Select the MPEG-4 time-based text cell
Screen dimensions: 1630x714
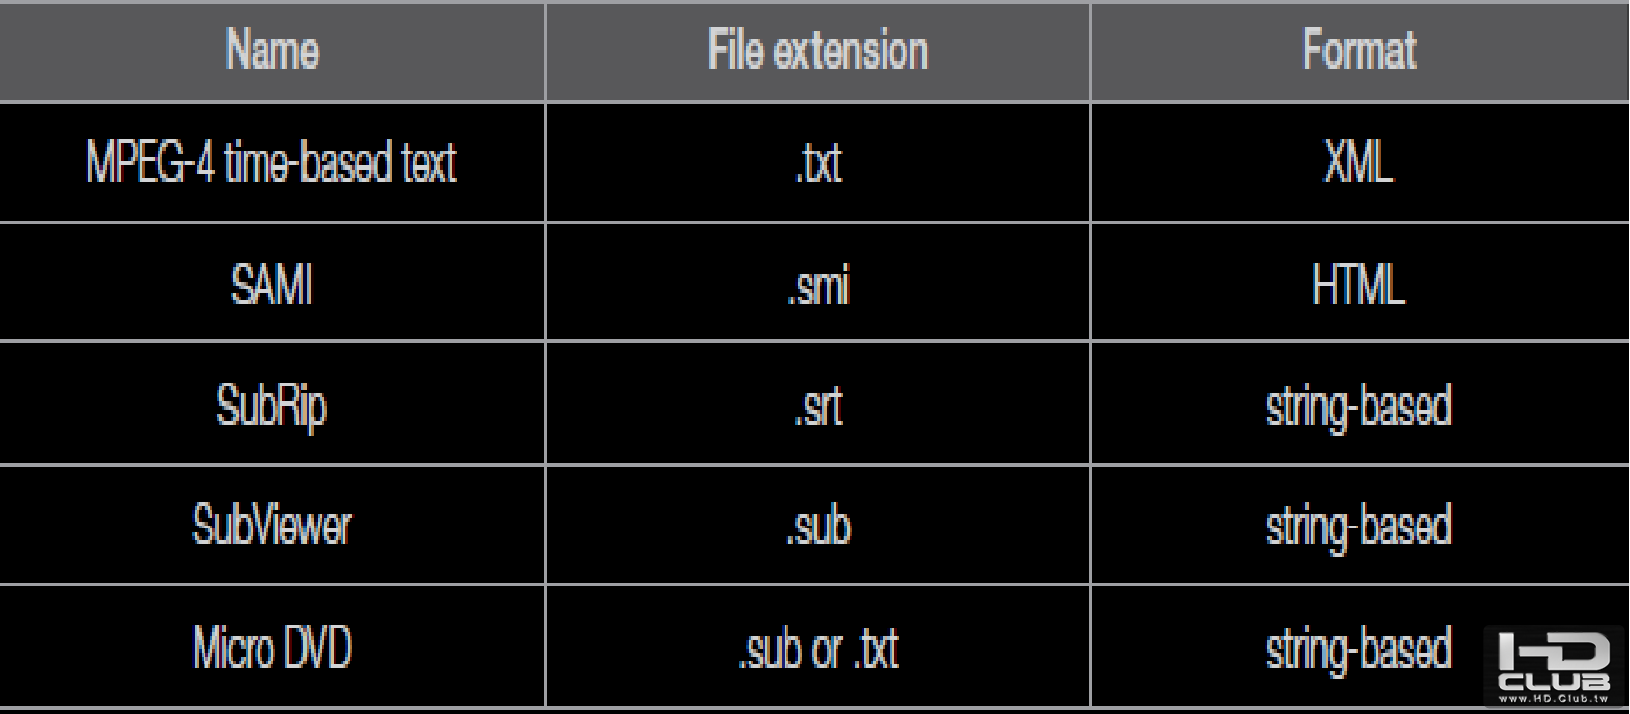click(272, 162)
